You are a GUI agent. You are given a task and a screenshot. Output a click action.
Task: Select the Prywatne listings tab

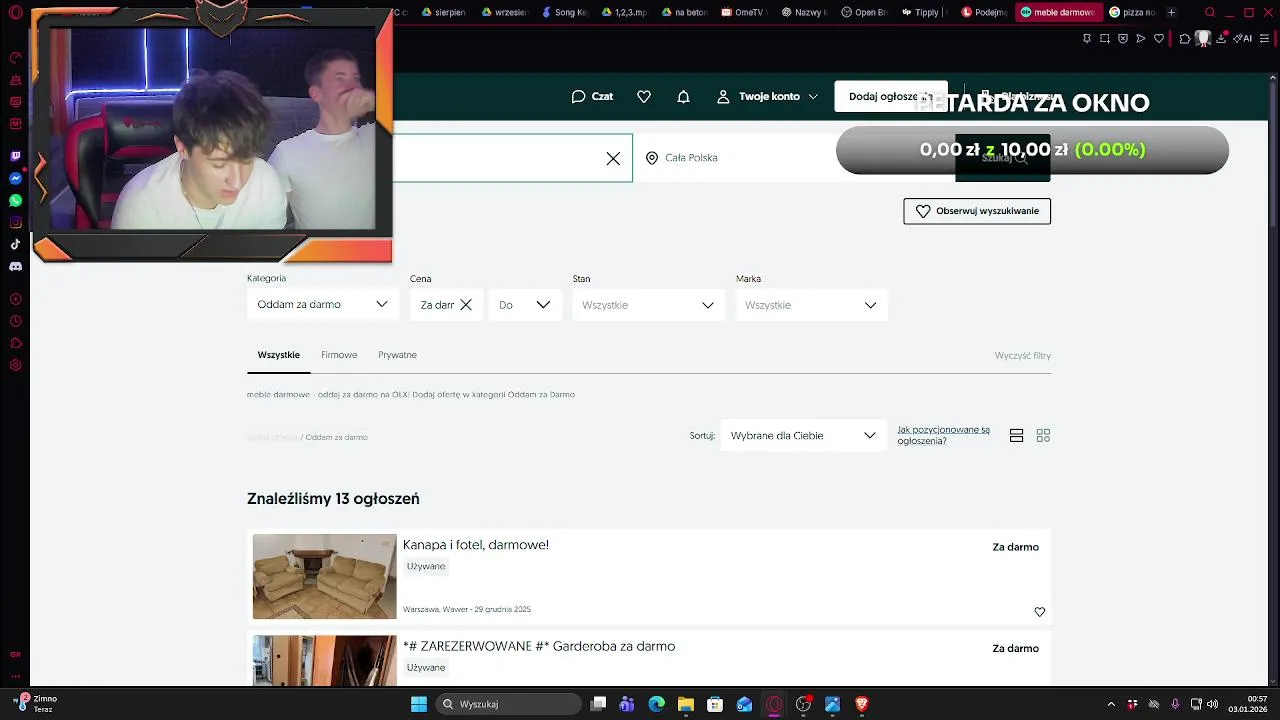(397, 355)
